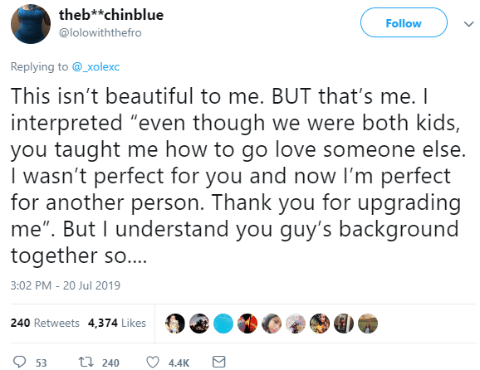This screenshot has width=480, height=370.
Task: Click the red and yellow liker avatar
Action: [x=247, y=323]
